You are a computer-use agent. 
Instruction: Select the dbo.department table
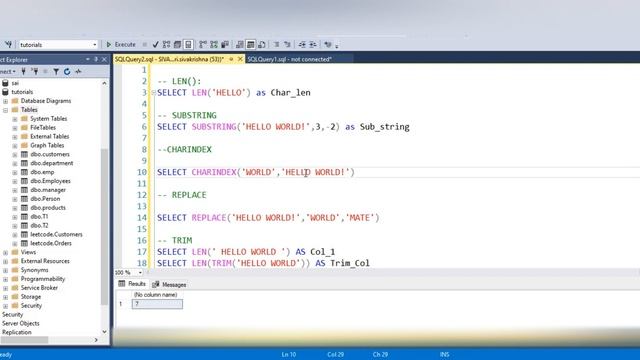coord(51,163)
